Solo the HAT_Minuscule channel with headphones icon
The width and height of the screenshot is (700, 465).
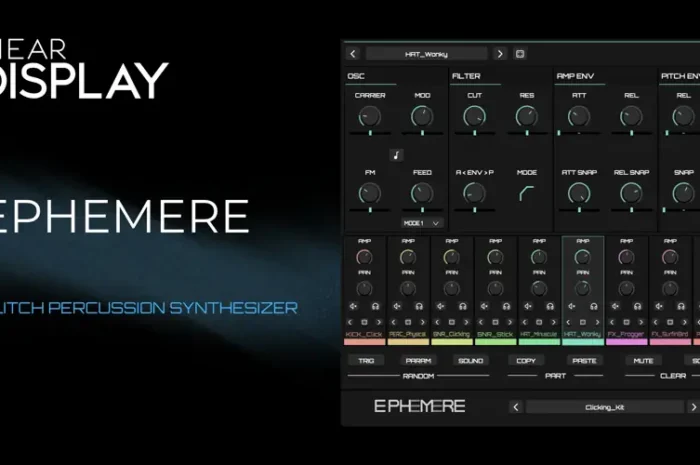550,306
